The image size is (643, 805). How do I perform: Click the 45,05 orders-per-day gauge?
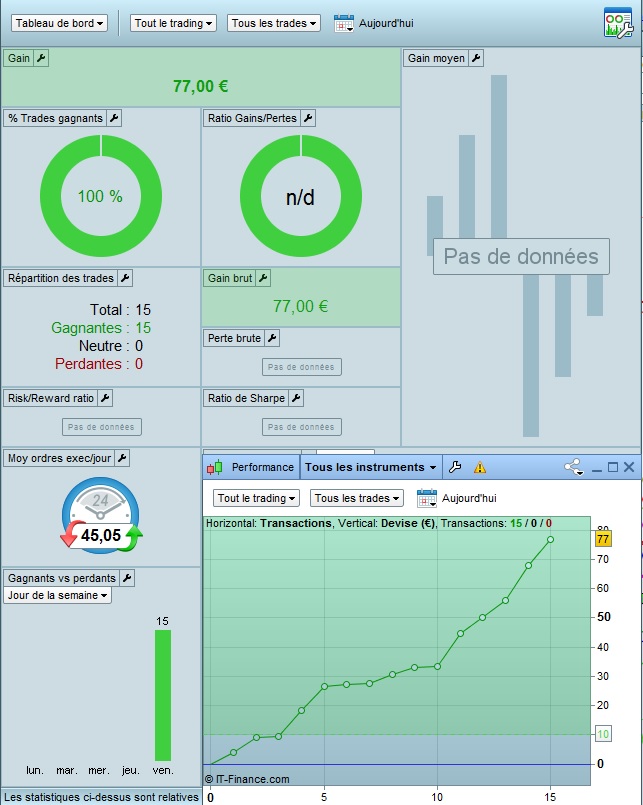101,516
